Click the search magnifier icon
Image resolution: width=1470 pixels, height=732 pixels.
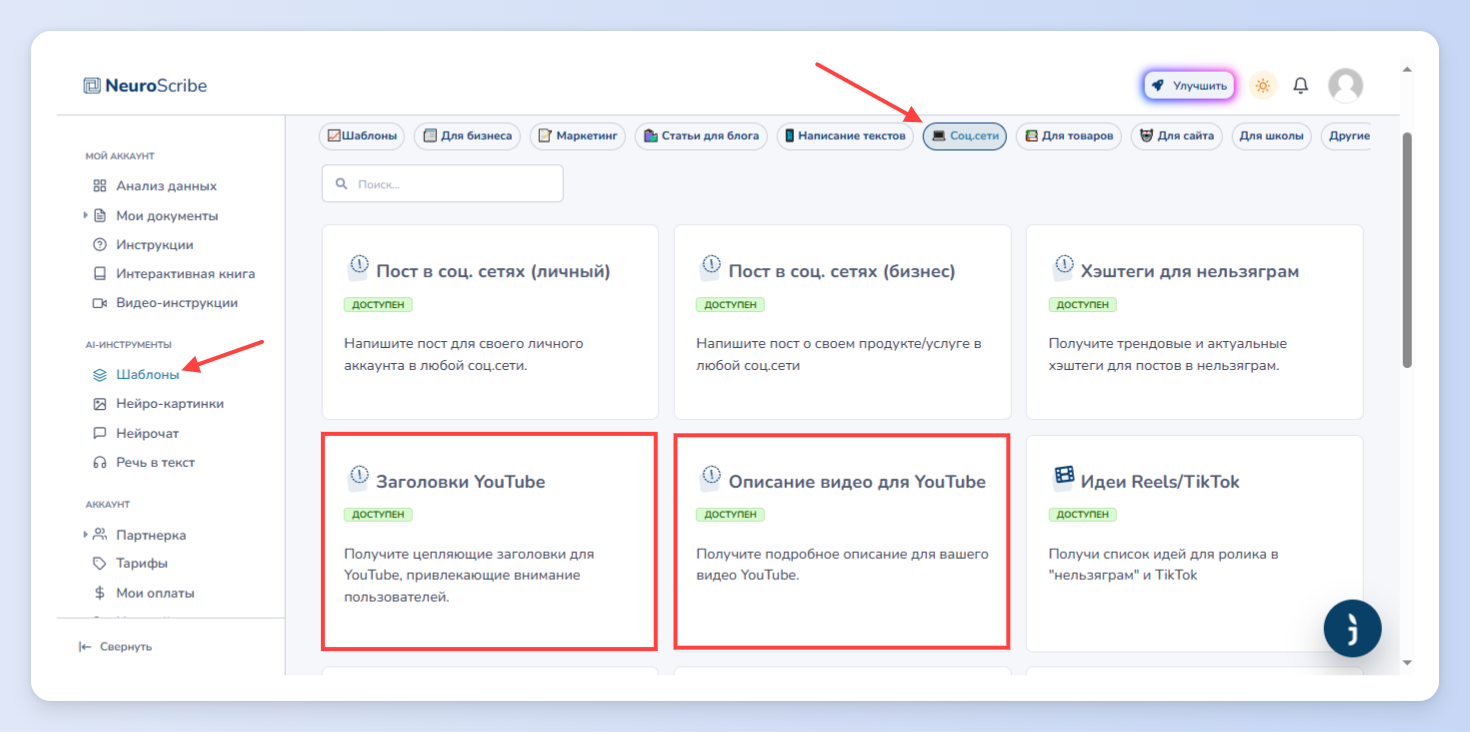pos(341,184)
